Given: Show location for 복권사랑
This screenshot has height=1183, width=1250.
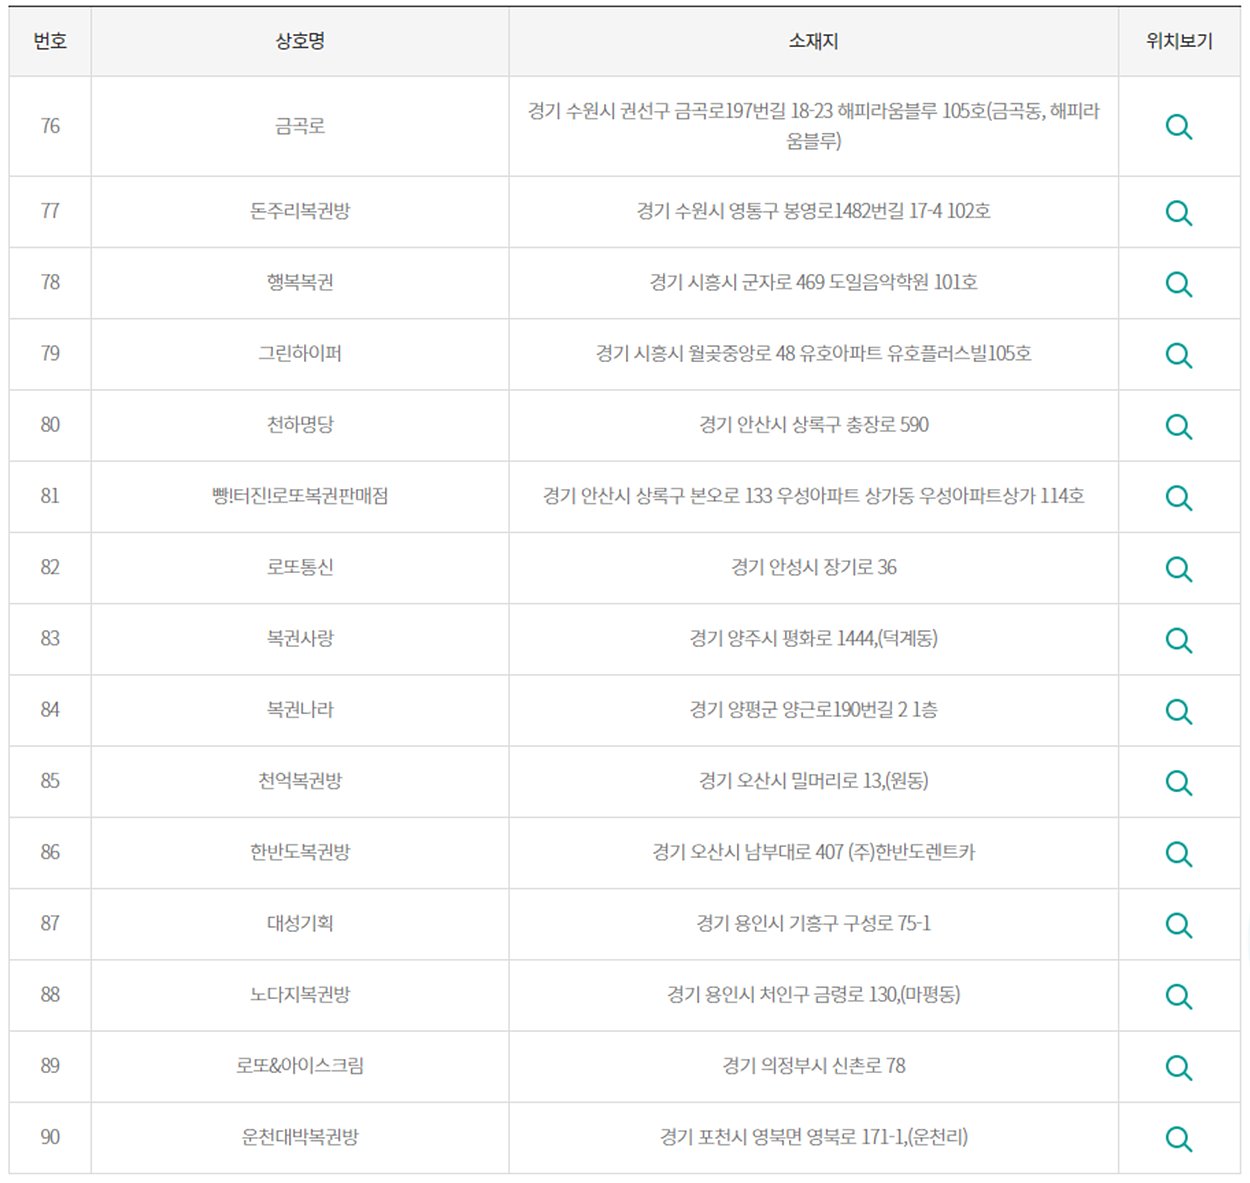Looking at the screenshot, I should [x=1179, y=640].
